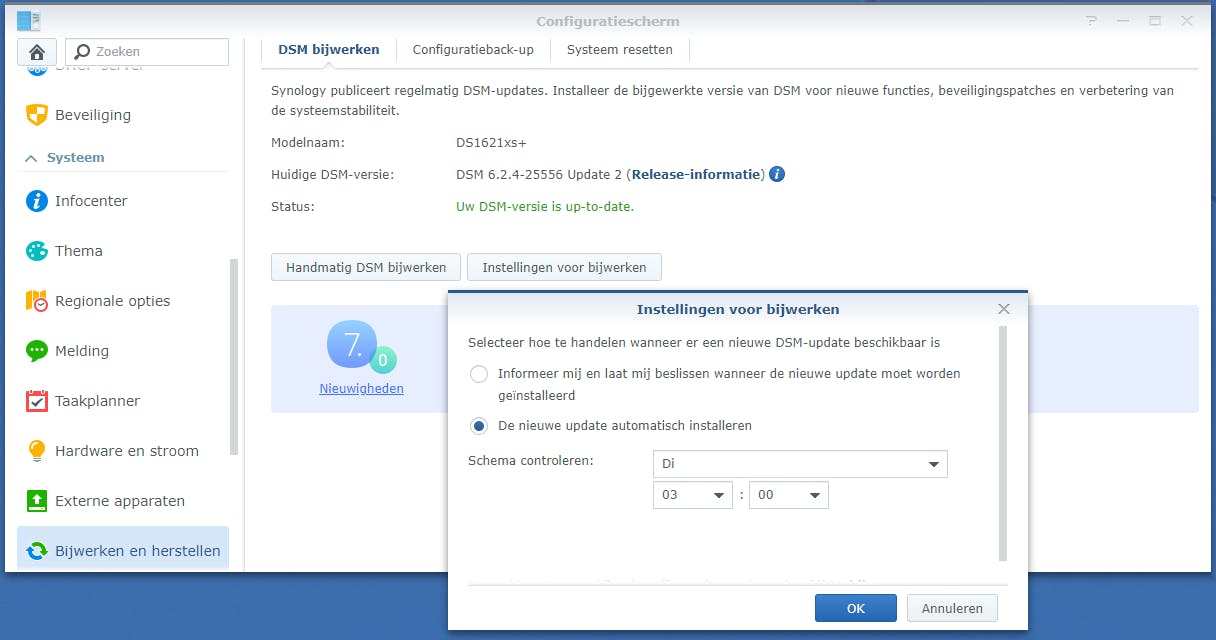Click the home icon button
The width and height of the screenshot is (1216, 640).
[37, 52]
